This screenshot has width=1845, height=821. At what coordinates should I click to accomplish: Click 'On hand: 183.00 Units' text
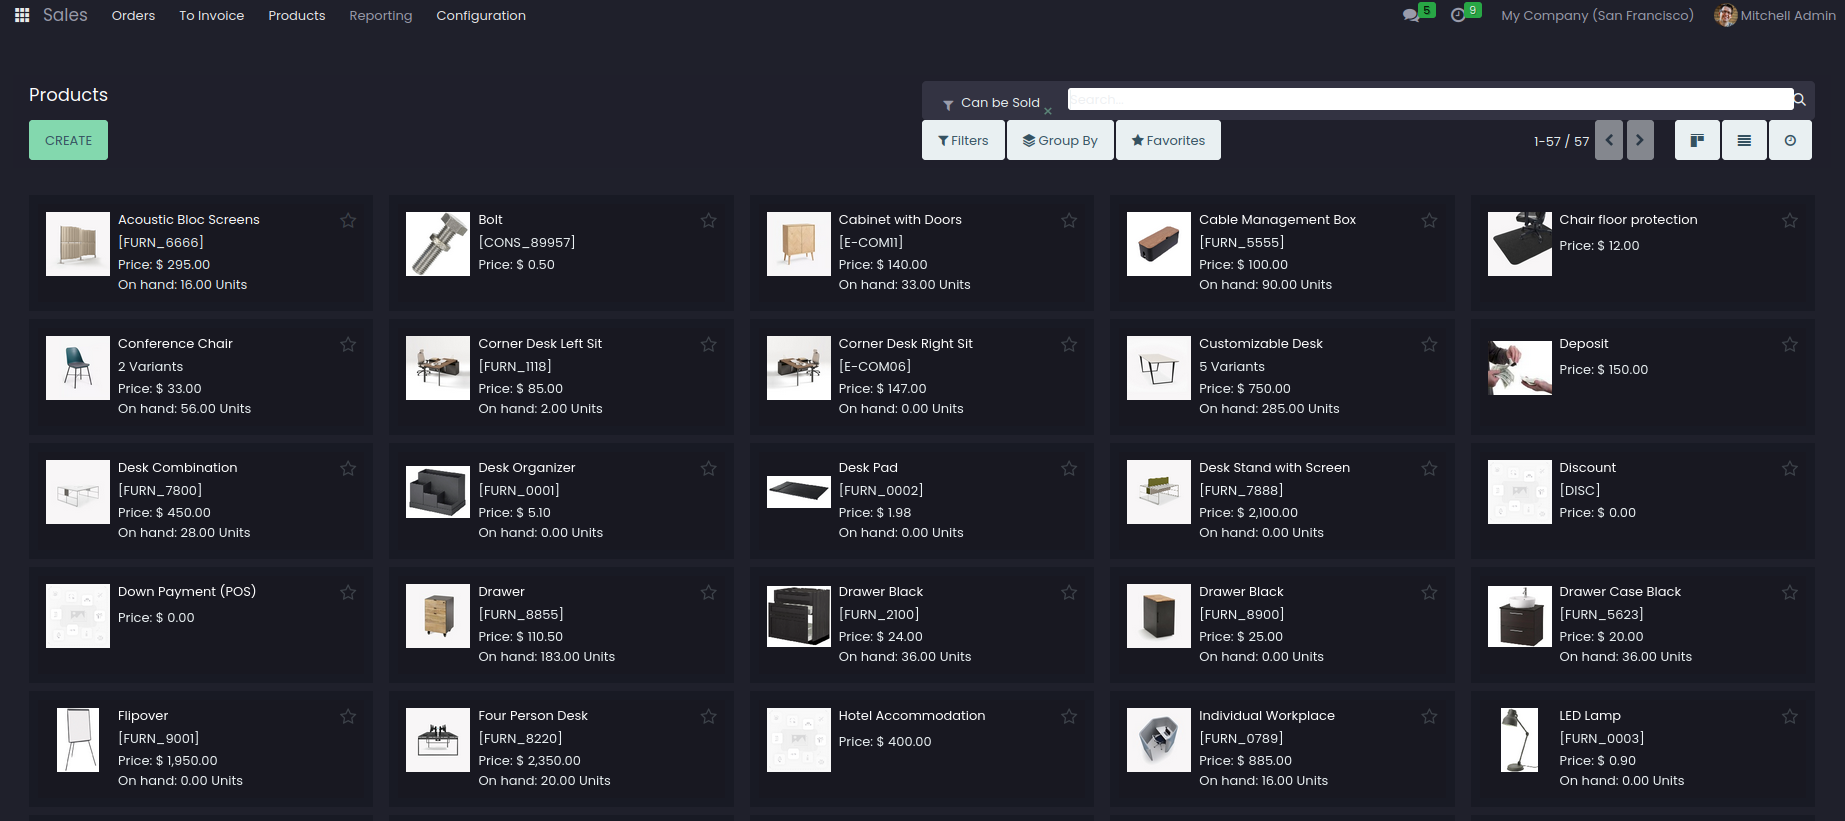point(546,657)
